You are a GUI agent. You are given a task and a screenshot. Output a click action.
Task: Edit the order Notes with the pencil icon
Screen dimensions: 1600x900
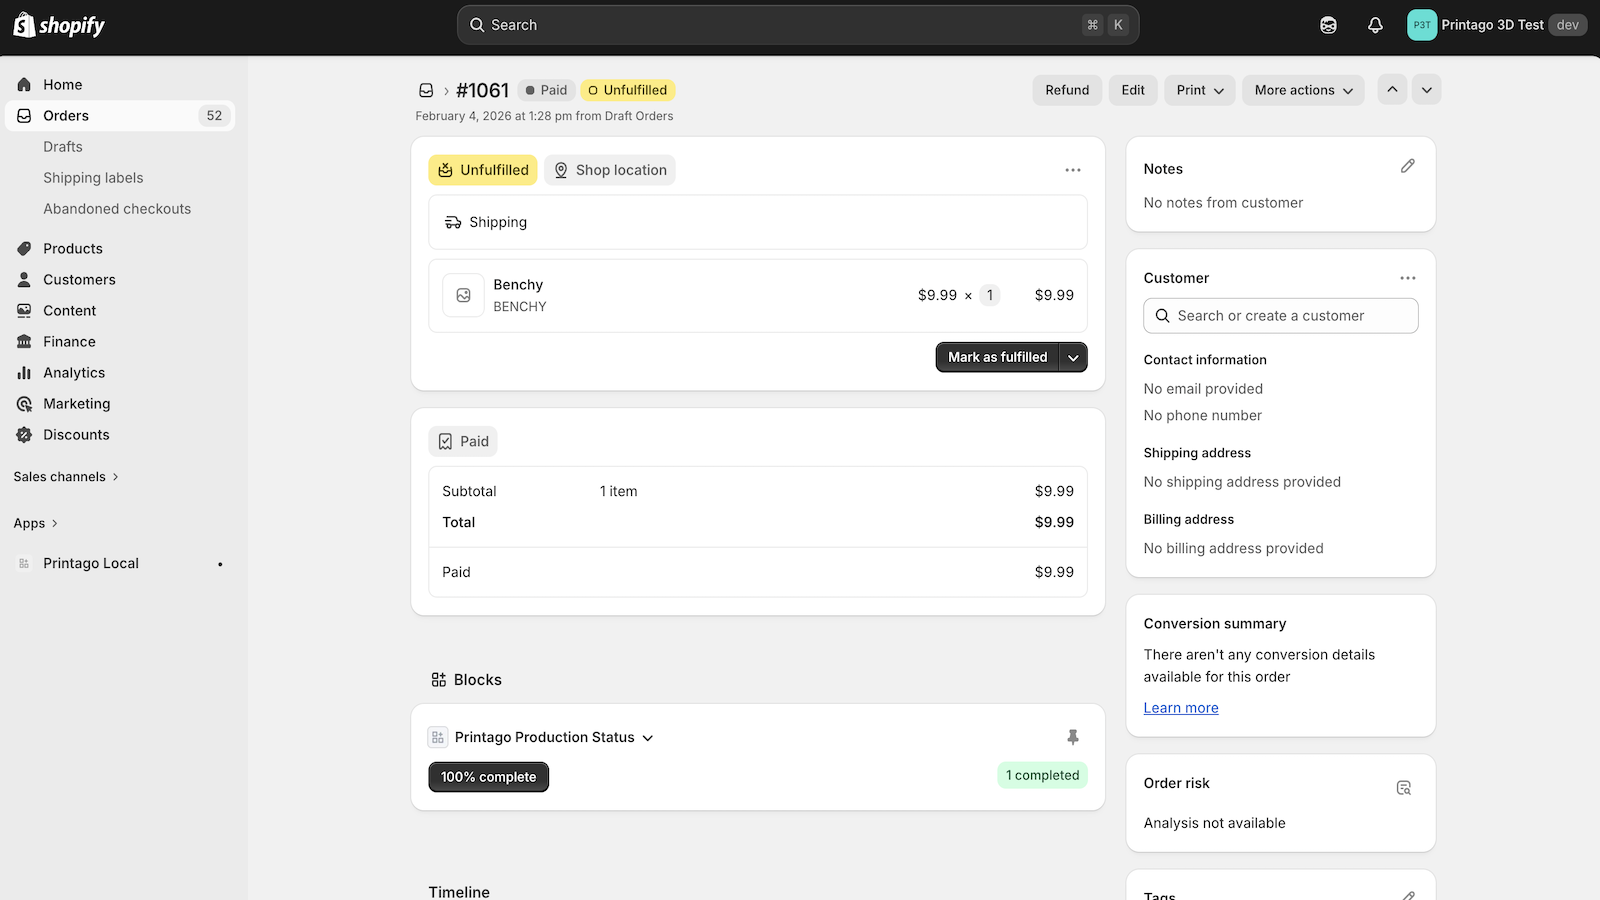[x=1408, y=165]
